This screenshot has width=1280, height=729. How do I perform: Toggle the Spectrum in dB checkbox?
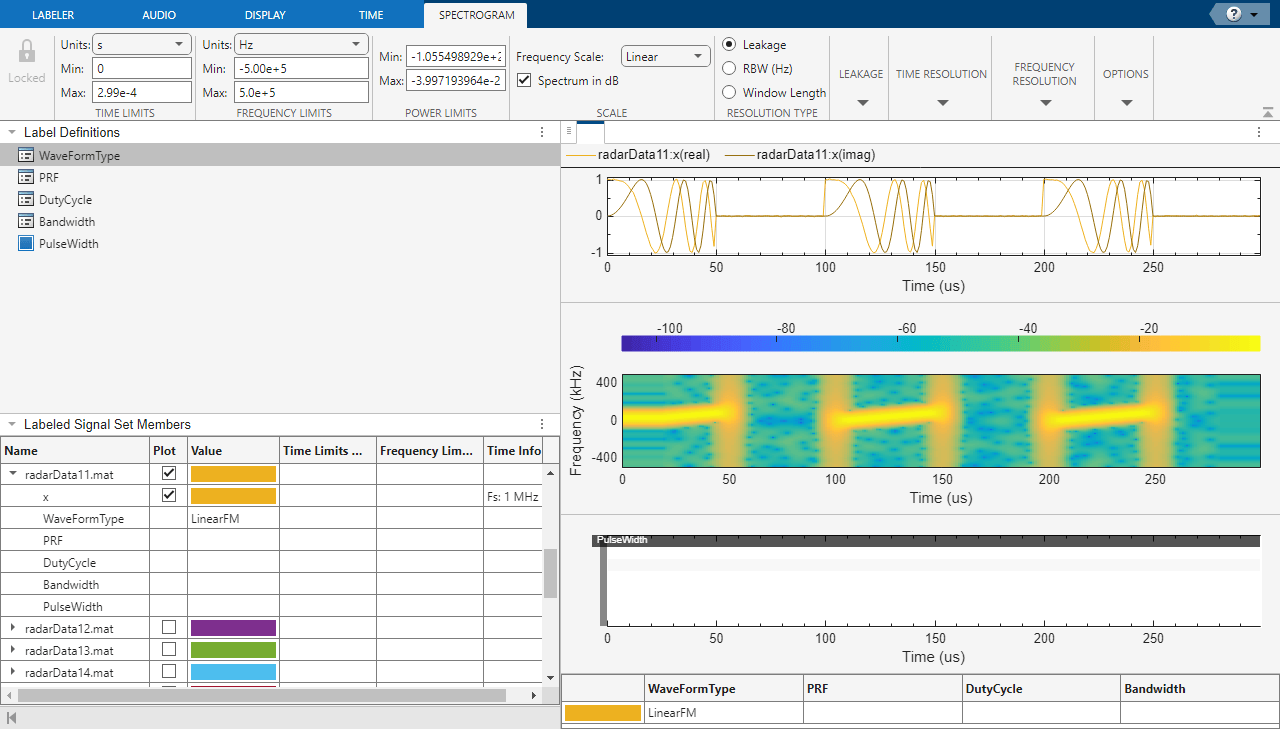coord(524,80)
